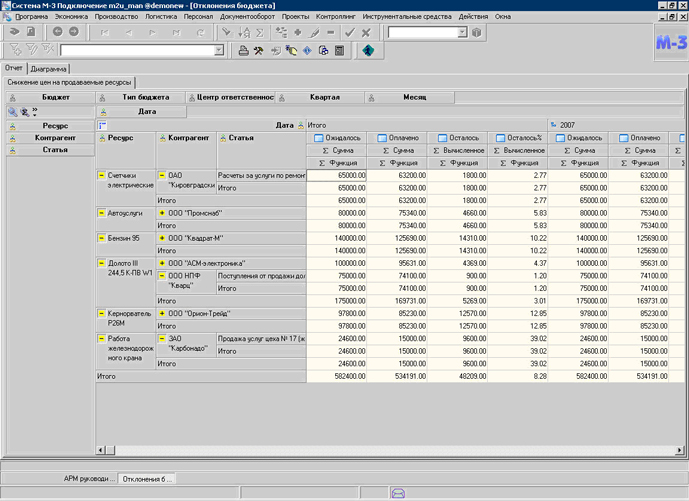Viewport: 689px width, 501px height.
Task: Expand contractor ООО "Орион-Трейд"
Action: tap(162, 313)
